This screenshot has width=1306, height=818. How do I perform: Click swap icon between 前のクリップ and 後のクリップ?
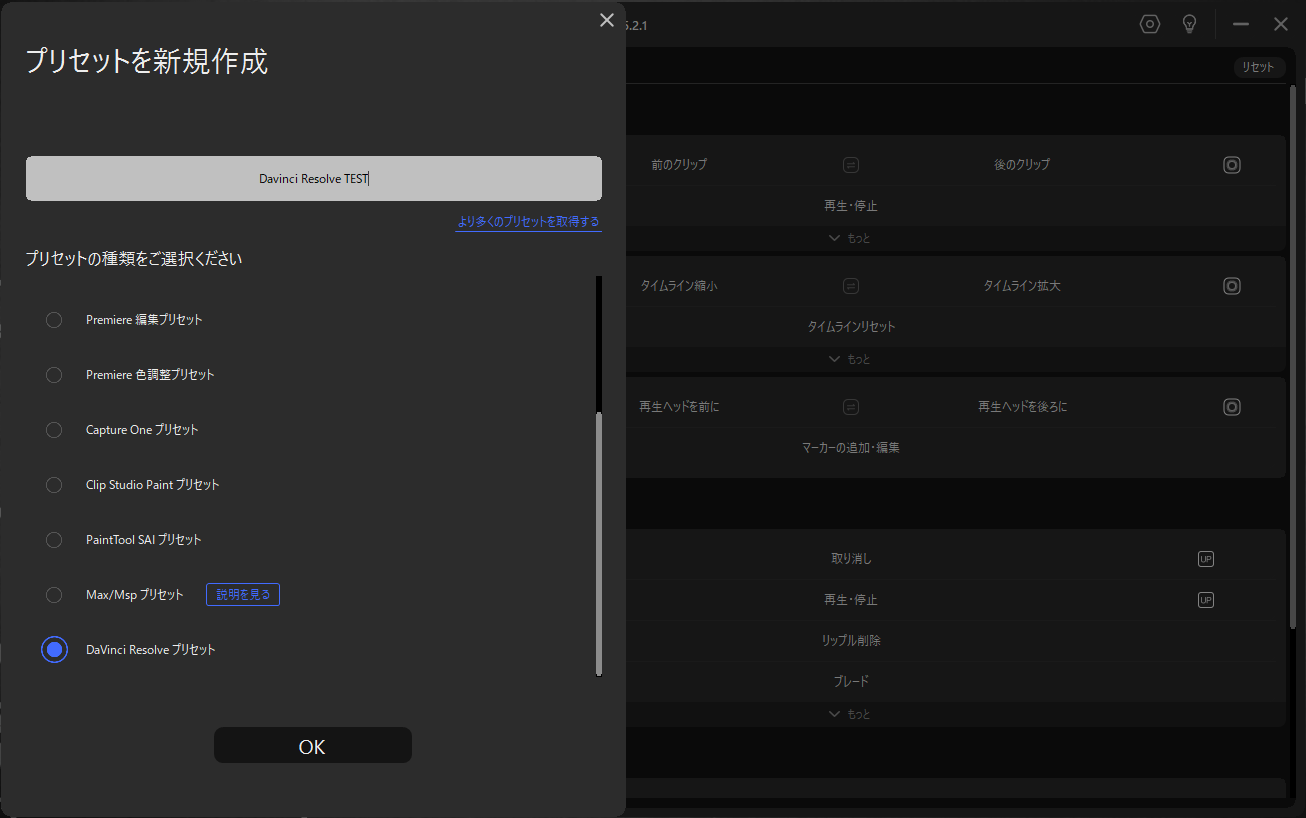tap(850, 165)
